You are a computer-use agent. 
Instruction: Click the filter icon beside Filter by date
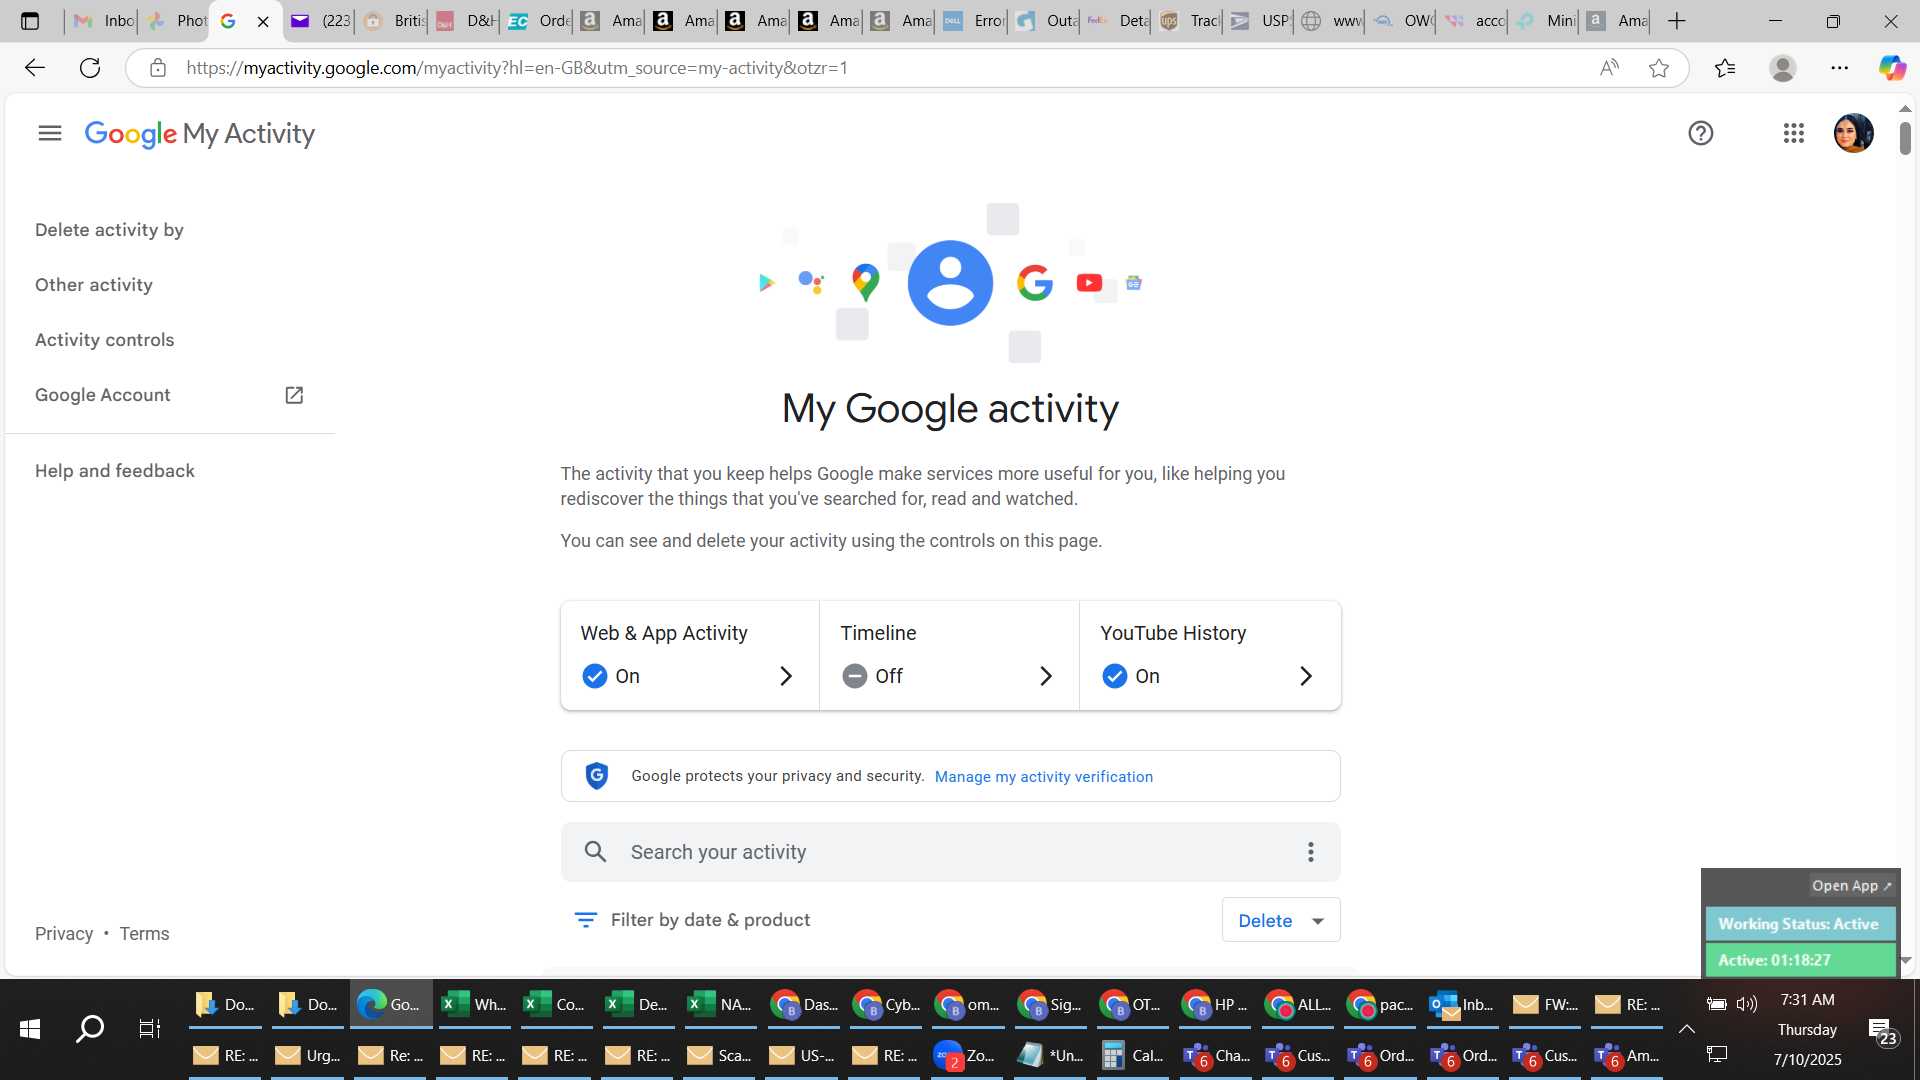point(586,920)
